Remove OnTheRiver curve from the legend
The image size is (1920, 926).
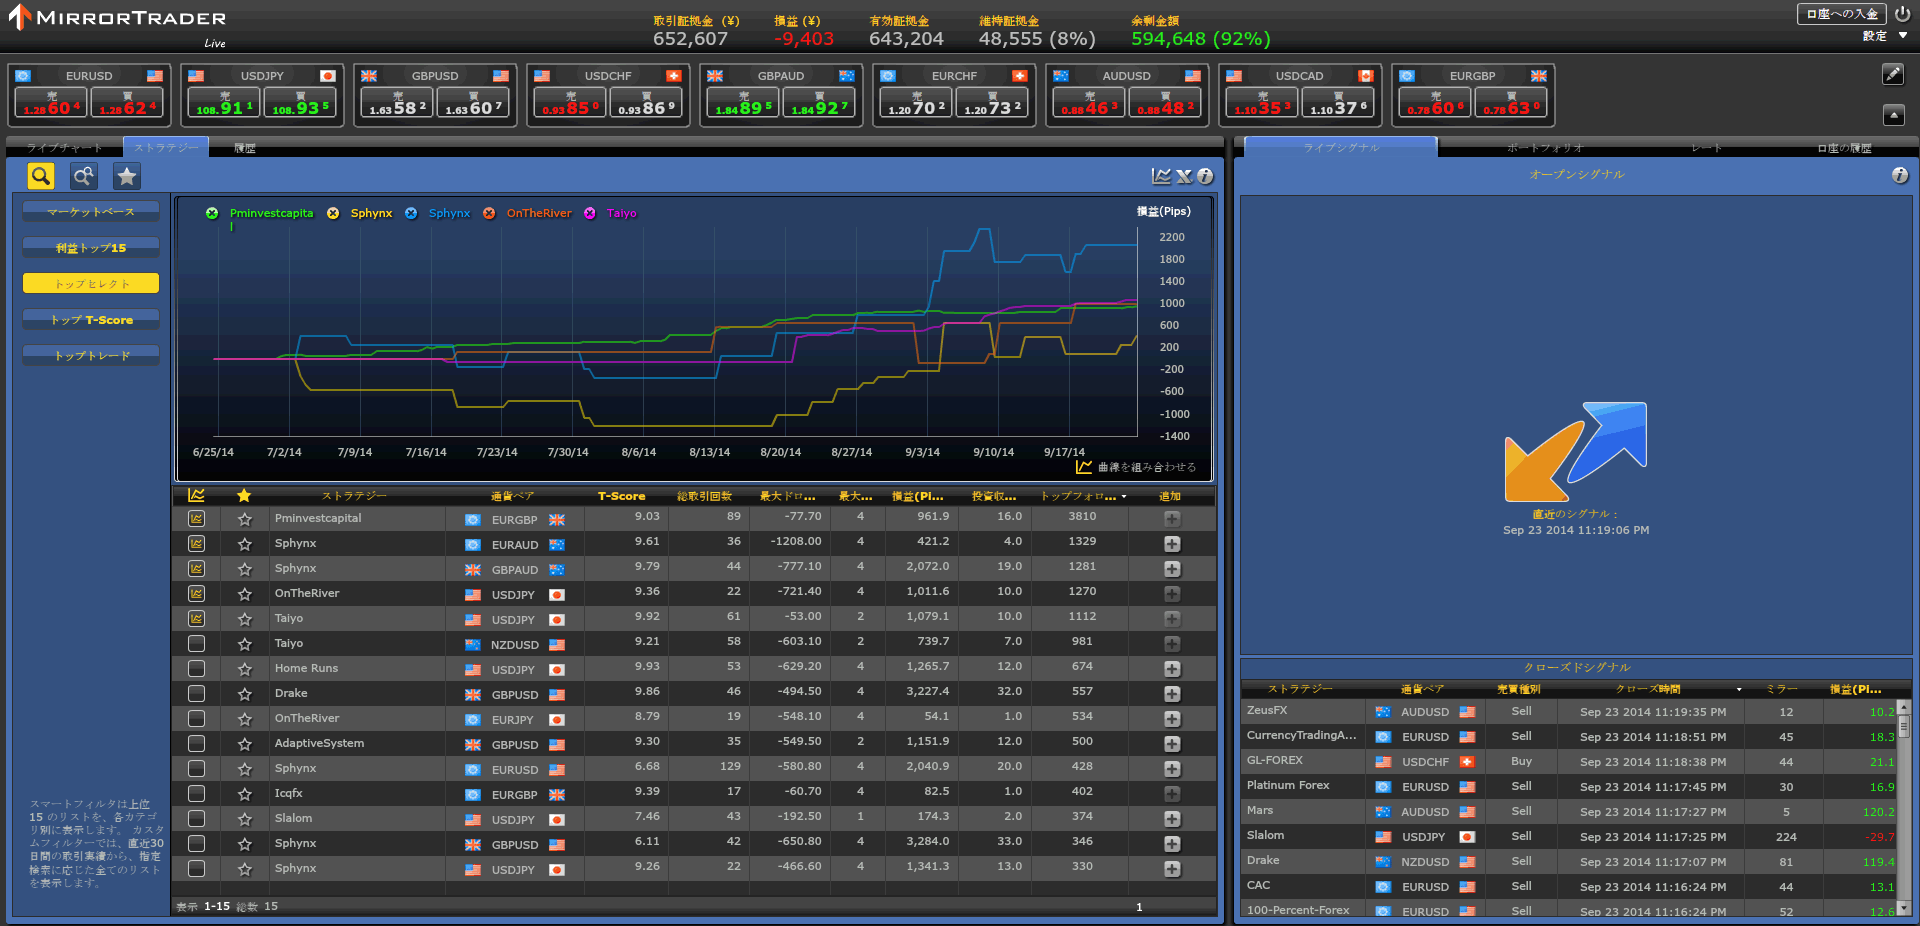point(489,213)
